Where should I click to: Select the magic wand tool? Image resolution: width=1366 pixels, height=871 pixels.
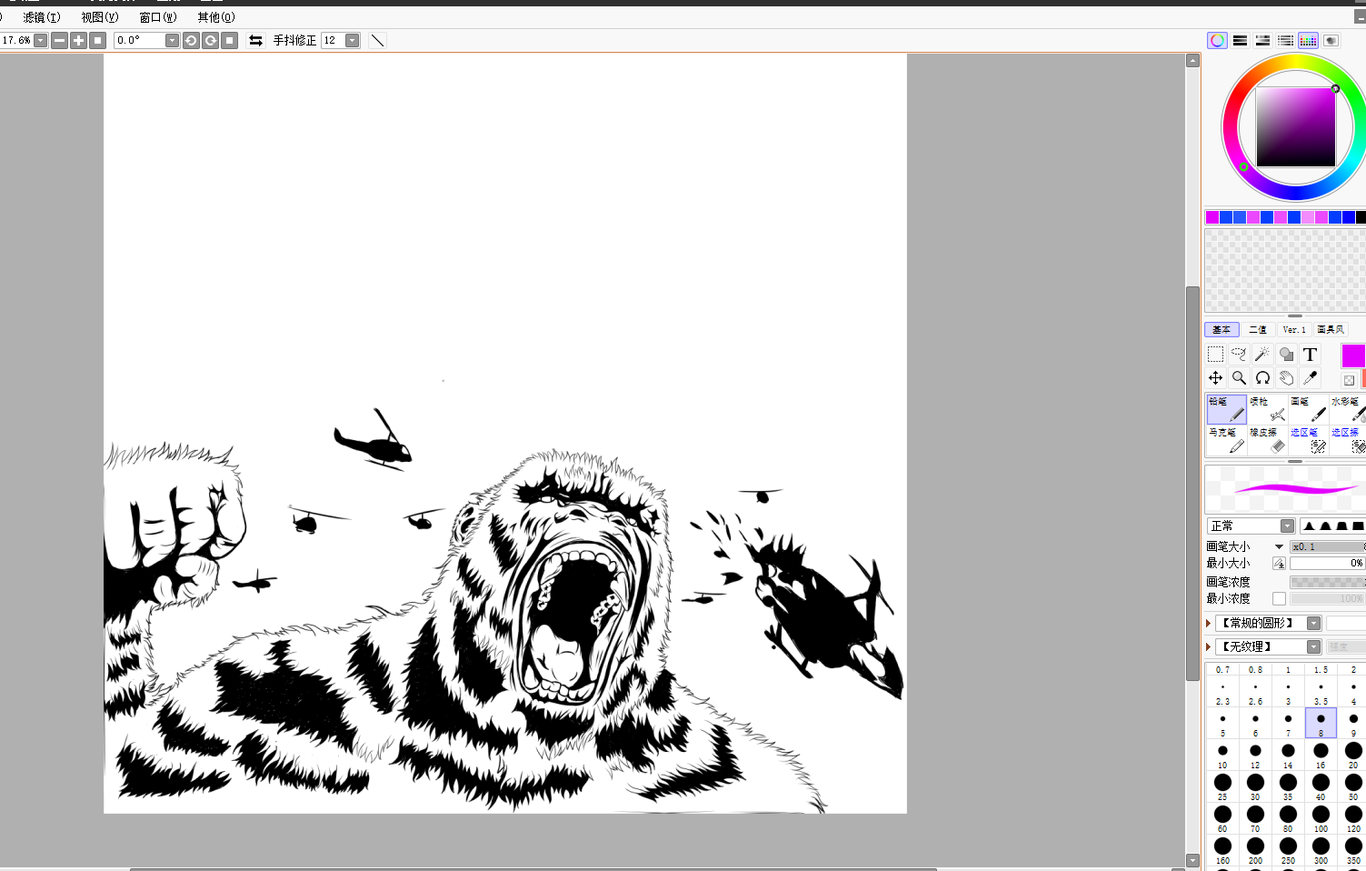point(1263,354)
